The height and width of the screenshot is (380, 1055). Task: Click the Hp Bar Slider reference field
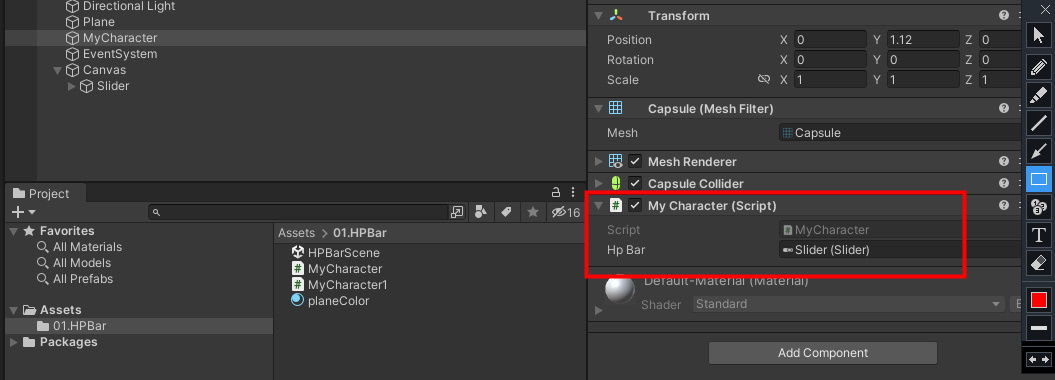pyautogui.click(x=901, y=250)
